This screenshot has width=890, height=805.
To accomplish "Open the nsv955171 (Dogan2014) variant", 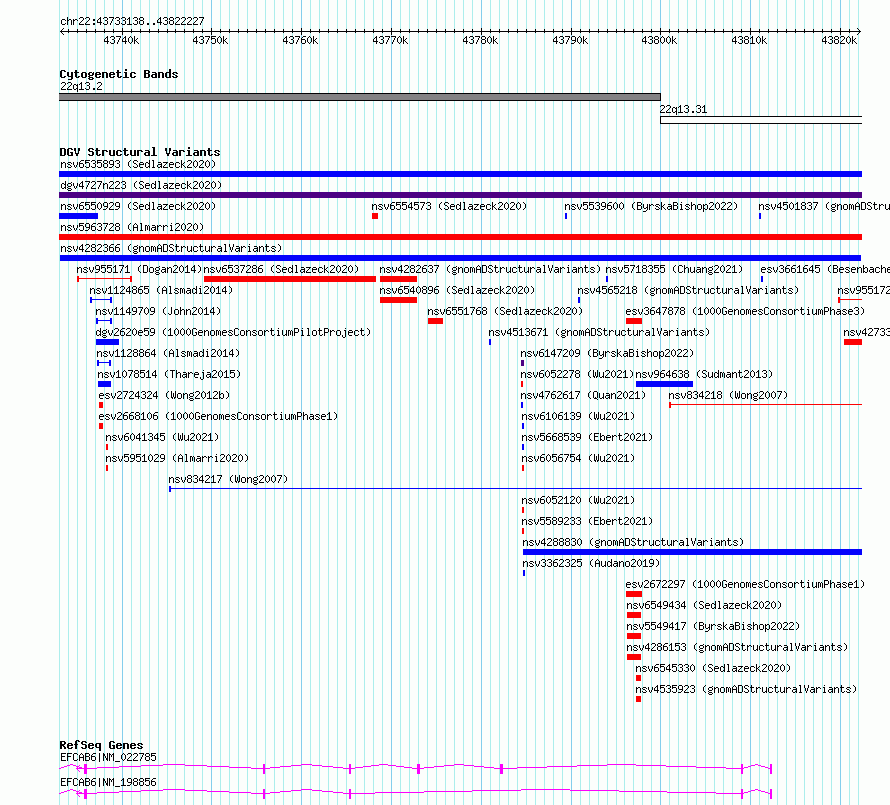I will [139, 270].
